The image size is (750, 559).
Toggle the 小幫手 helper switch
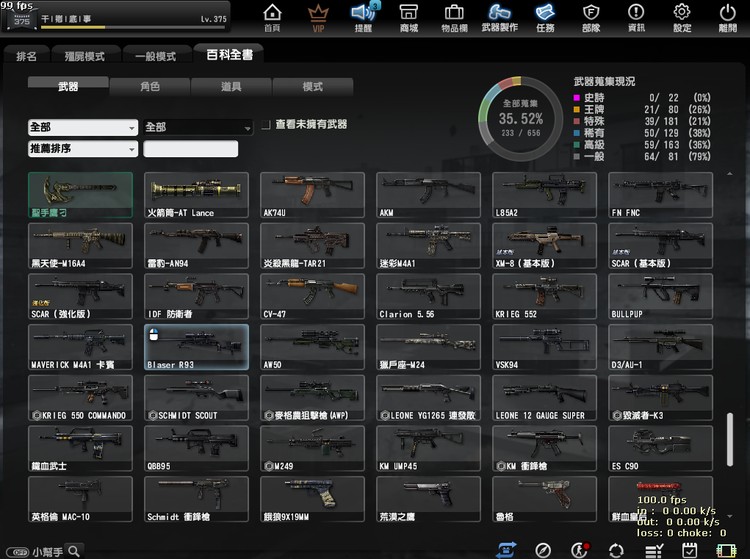click(x=18, y=552)
